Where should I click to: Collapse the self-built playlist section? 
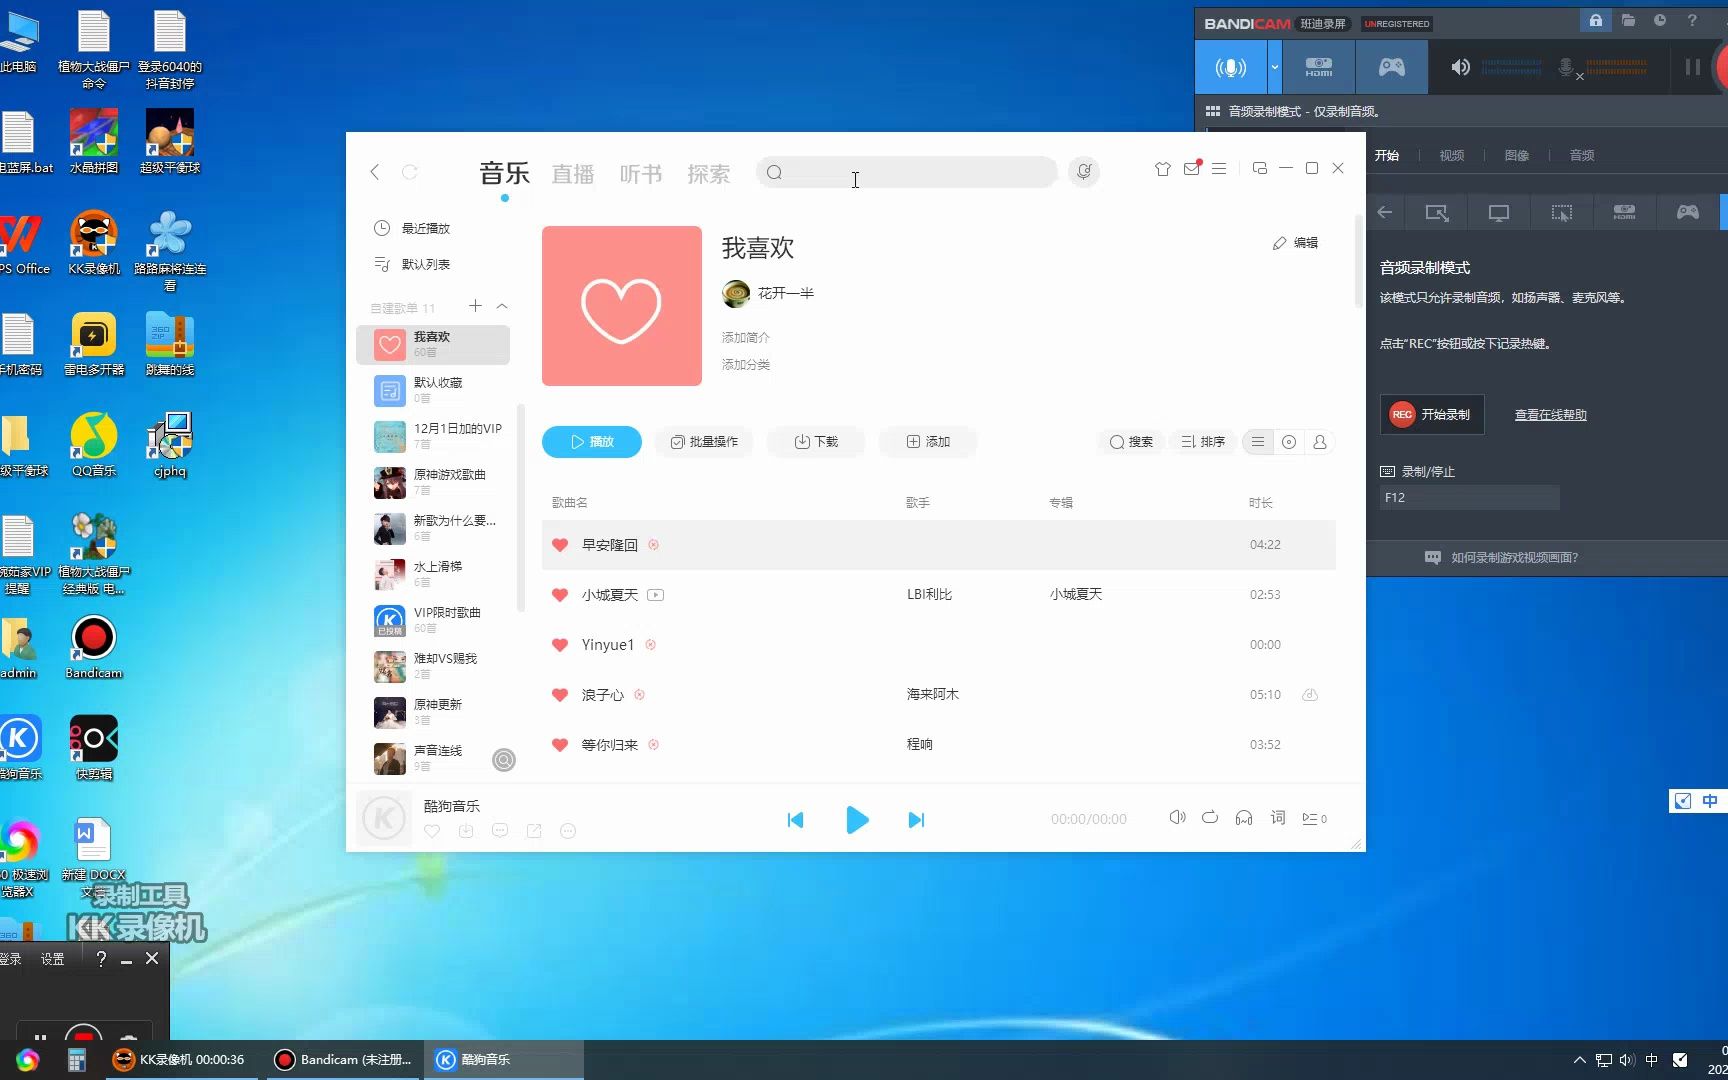(502, 306)
